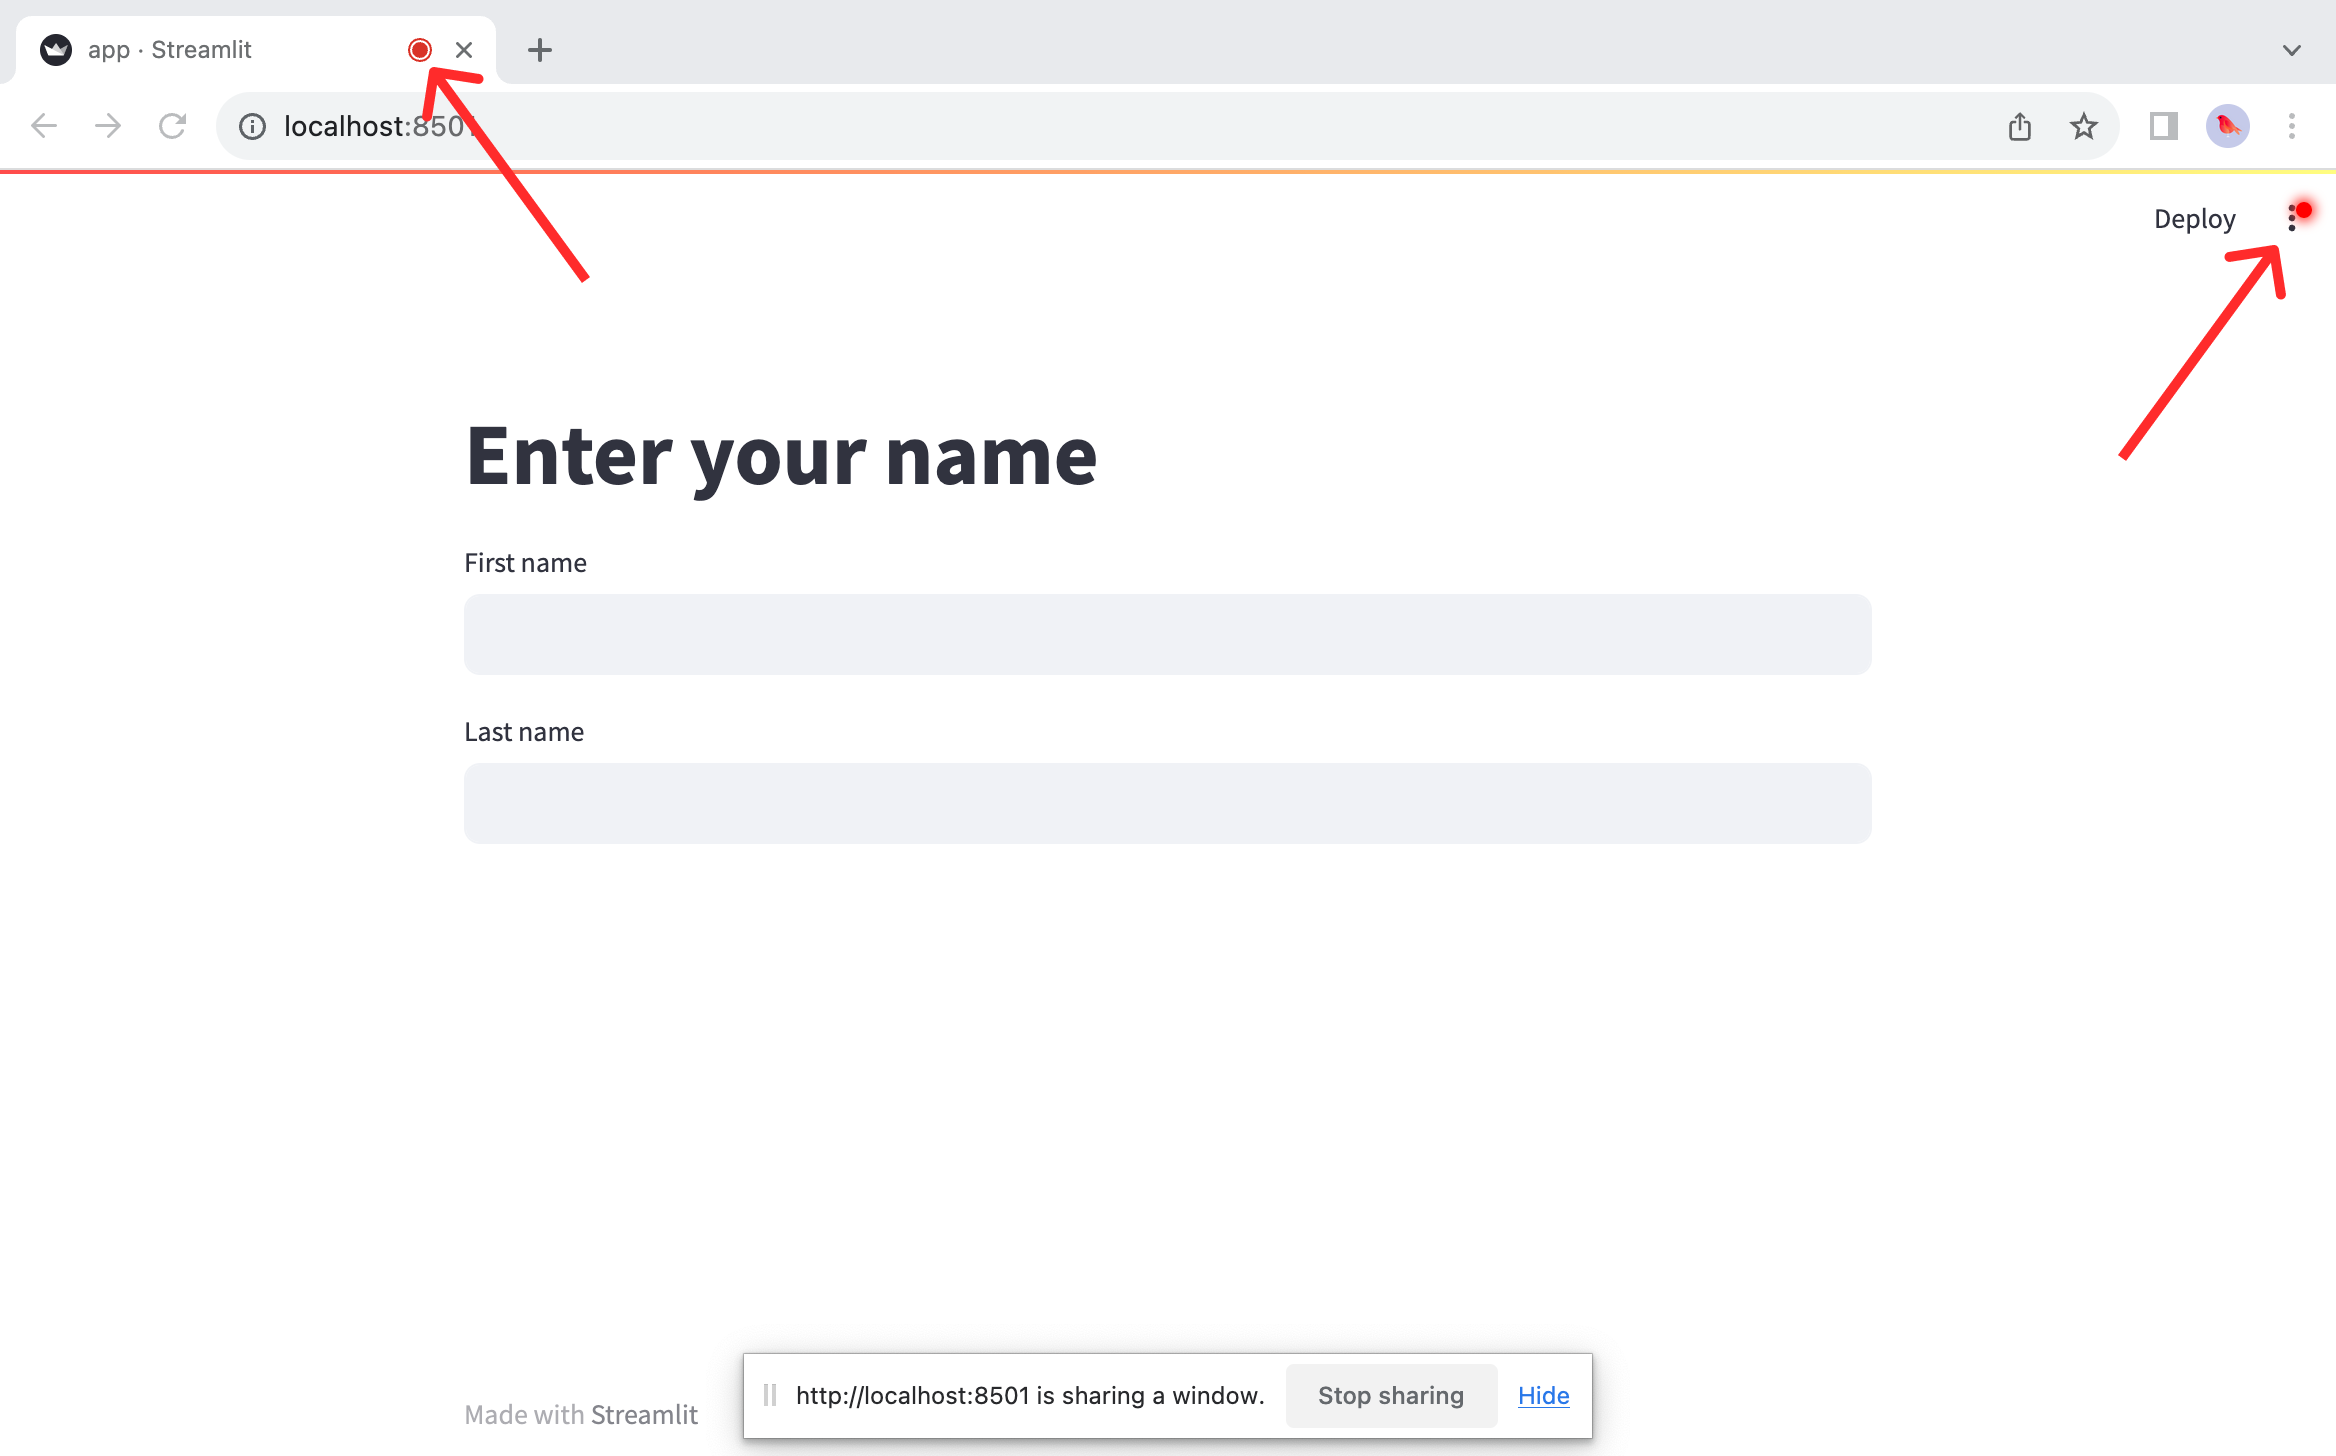Click the First name input field
Screen dimensions: 2336x1456
(x=1167, y=634)
